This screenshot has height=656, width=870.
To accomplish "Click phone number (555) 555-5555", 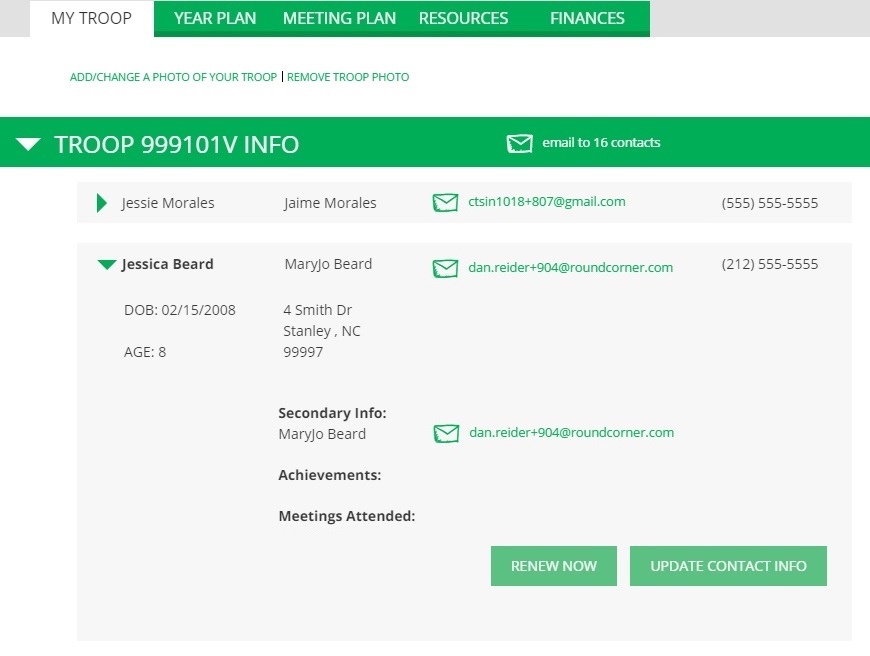I will pos(770,203).
